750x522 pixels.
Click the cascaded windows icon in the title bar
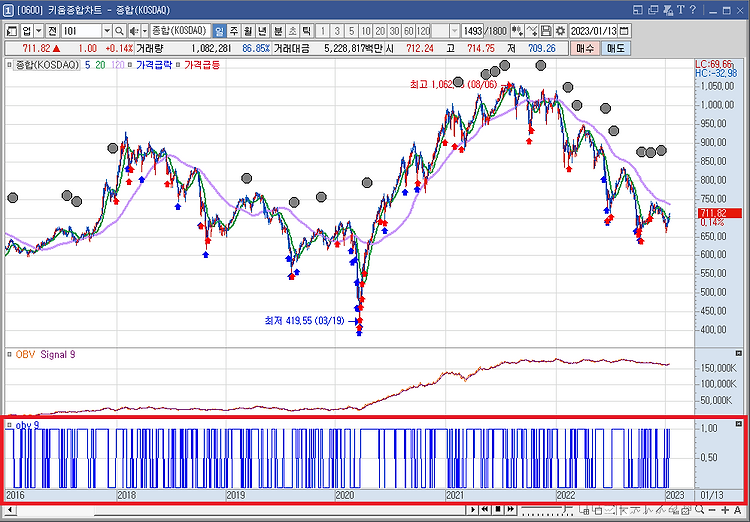click(653, 10)
